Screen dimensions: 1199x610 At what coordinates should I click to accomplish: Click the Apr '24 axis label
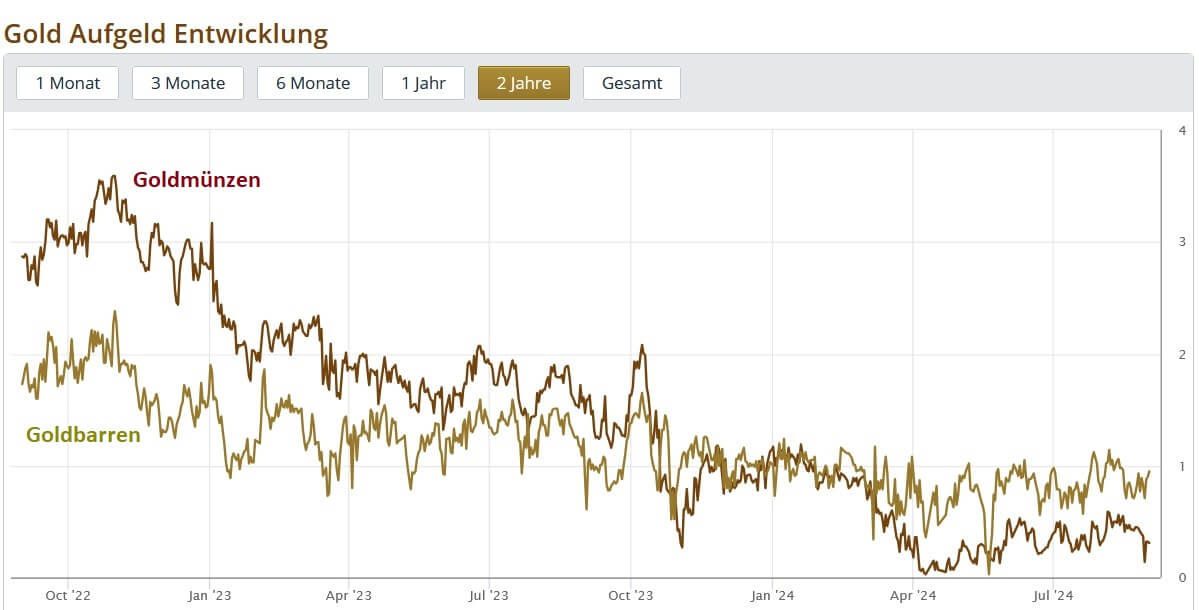pos(913,595)
